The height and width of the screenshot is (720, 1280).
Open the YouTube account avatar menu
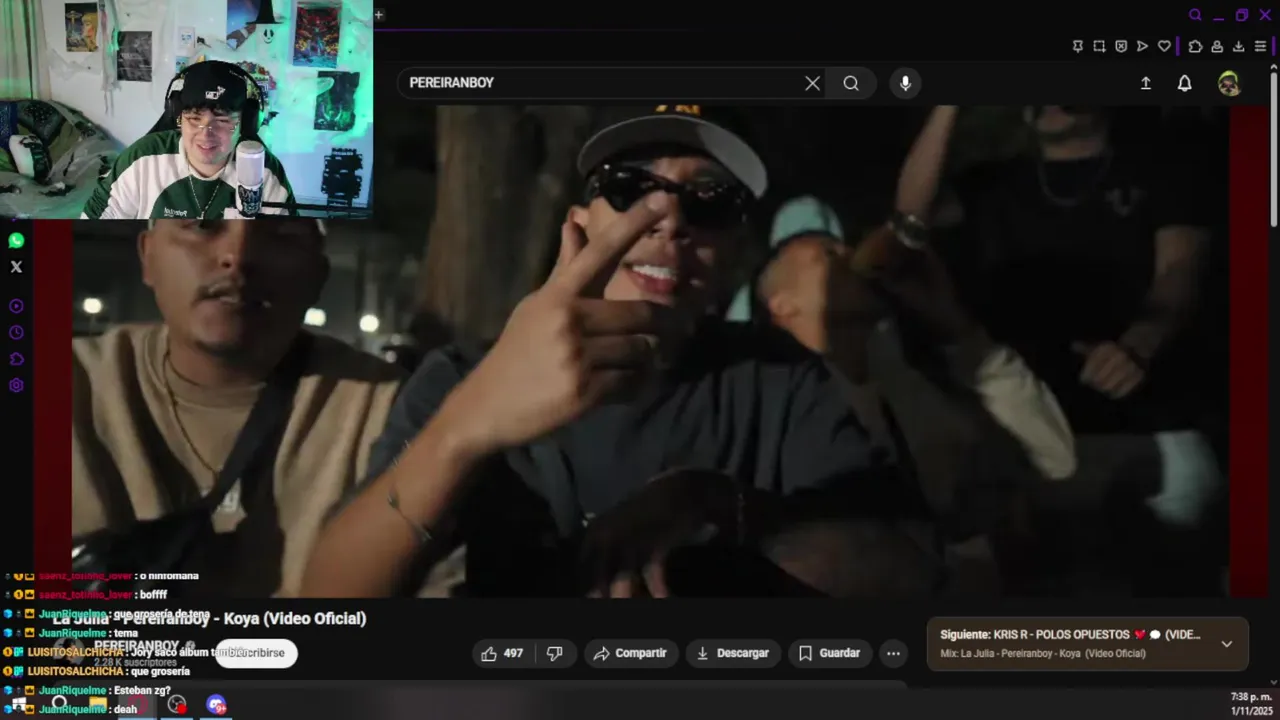pyautogui.click(x=1229, y=83)
